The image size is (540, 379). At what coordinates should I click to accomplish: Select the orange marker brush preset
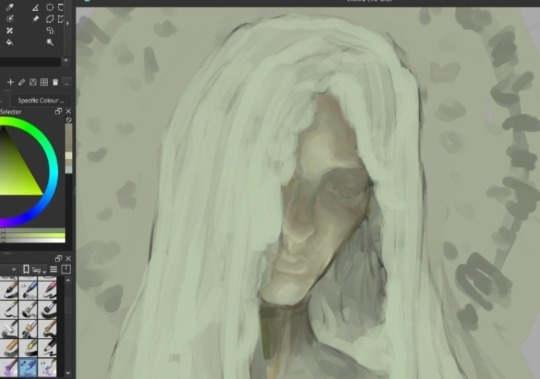point(9,348)
